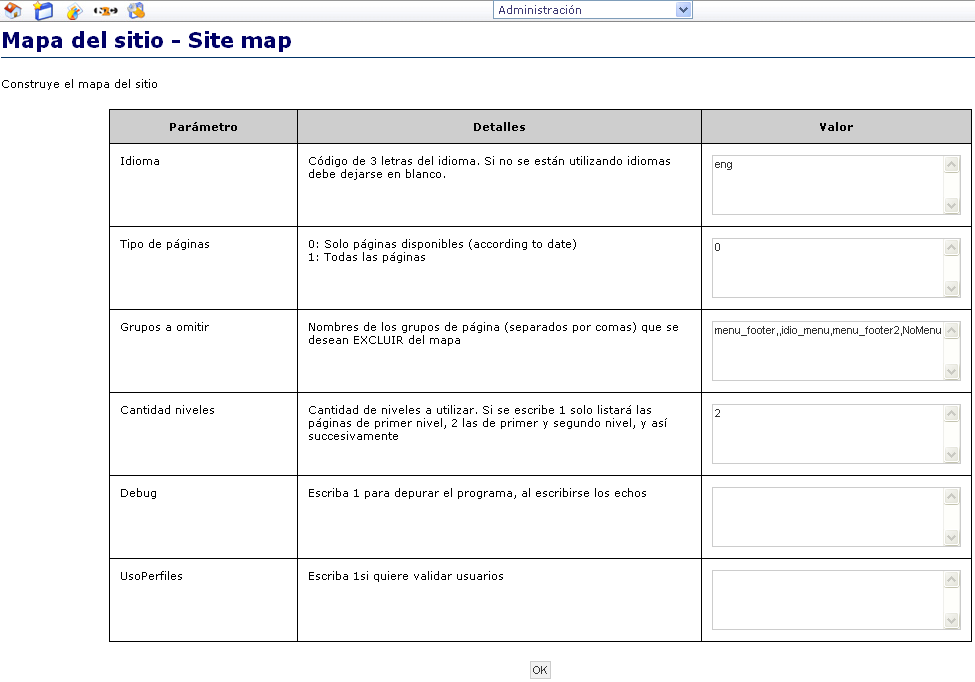This screenshot has width=975, height=682.
Task: Click scroll up arrow in Debug field
Action: (x=951, y=496)
